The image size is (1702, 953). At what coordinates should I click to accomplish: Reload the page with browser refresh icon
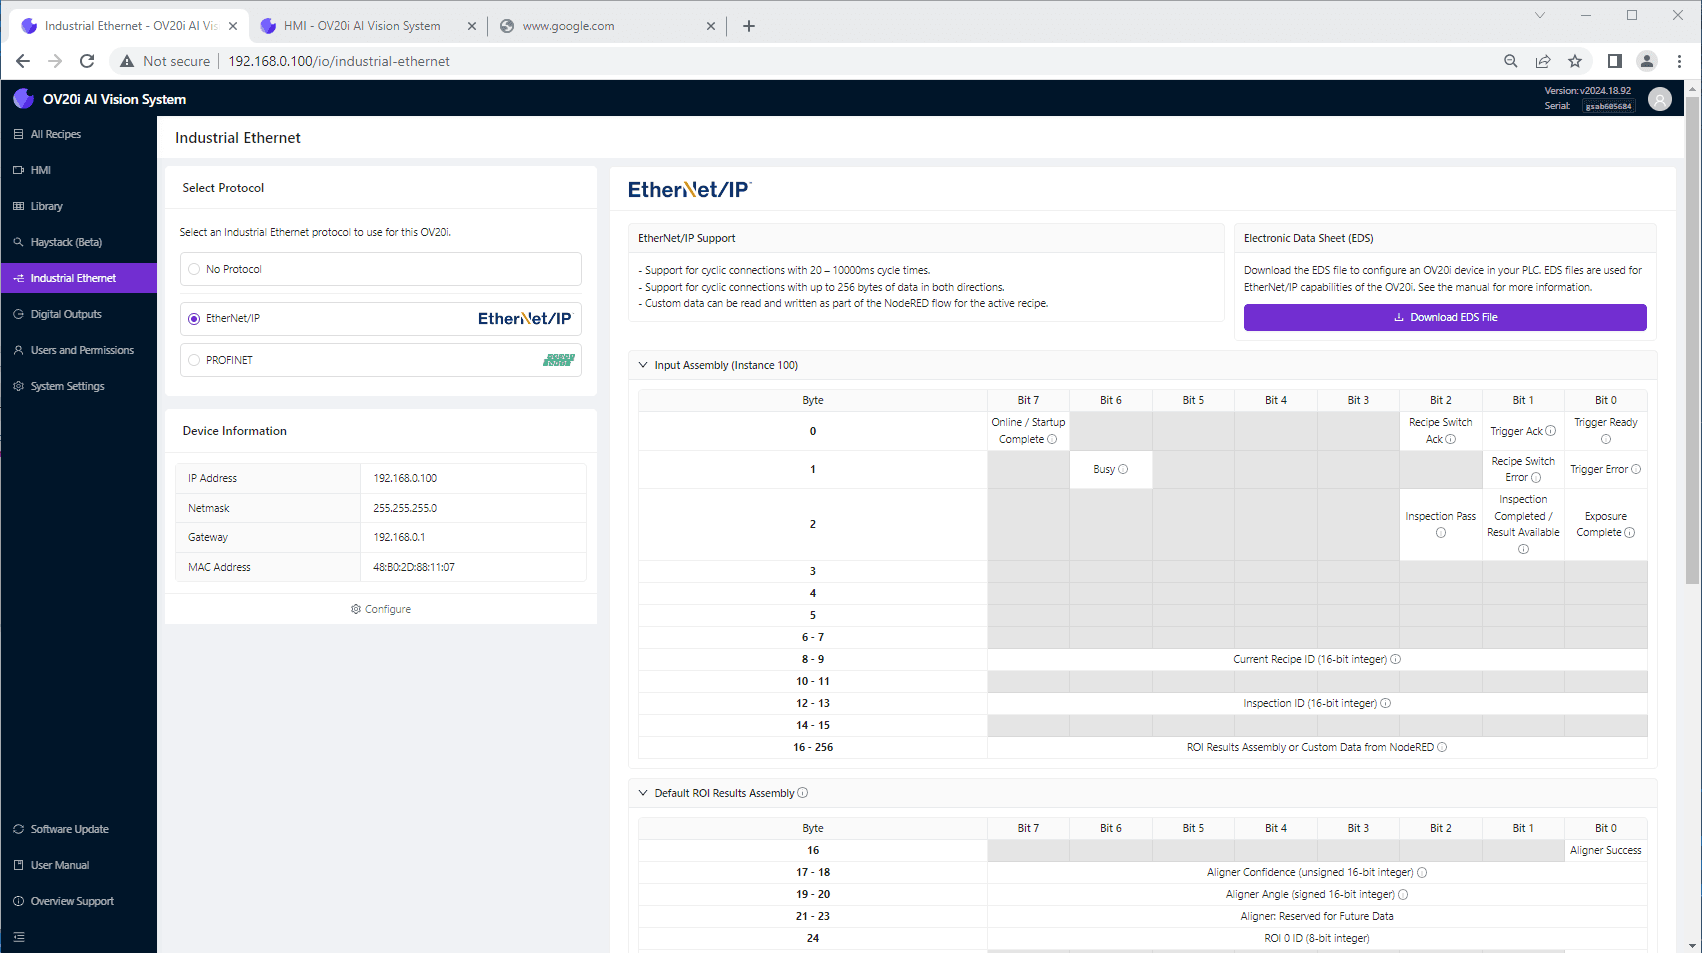(x=87, y=61)
